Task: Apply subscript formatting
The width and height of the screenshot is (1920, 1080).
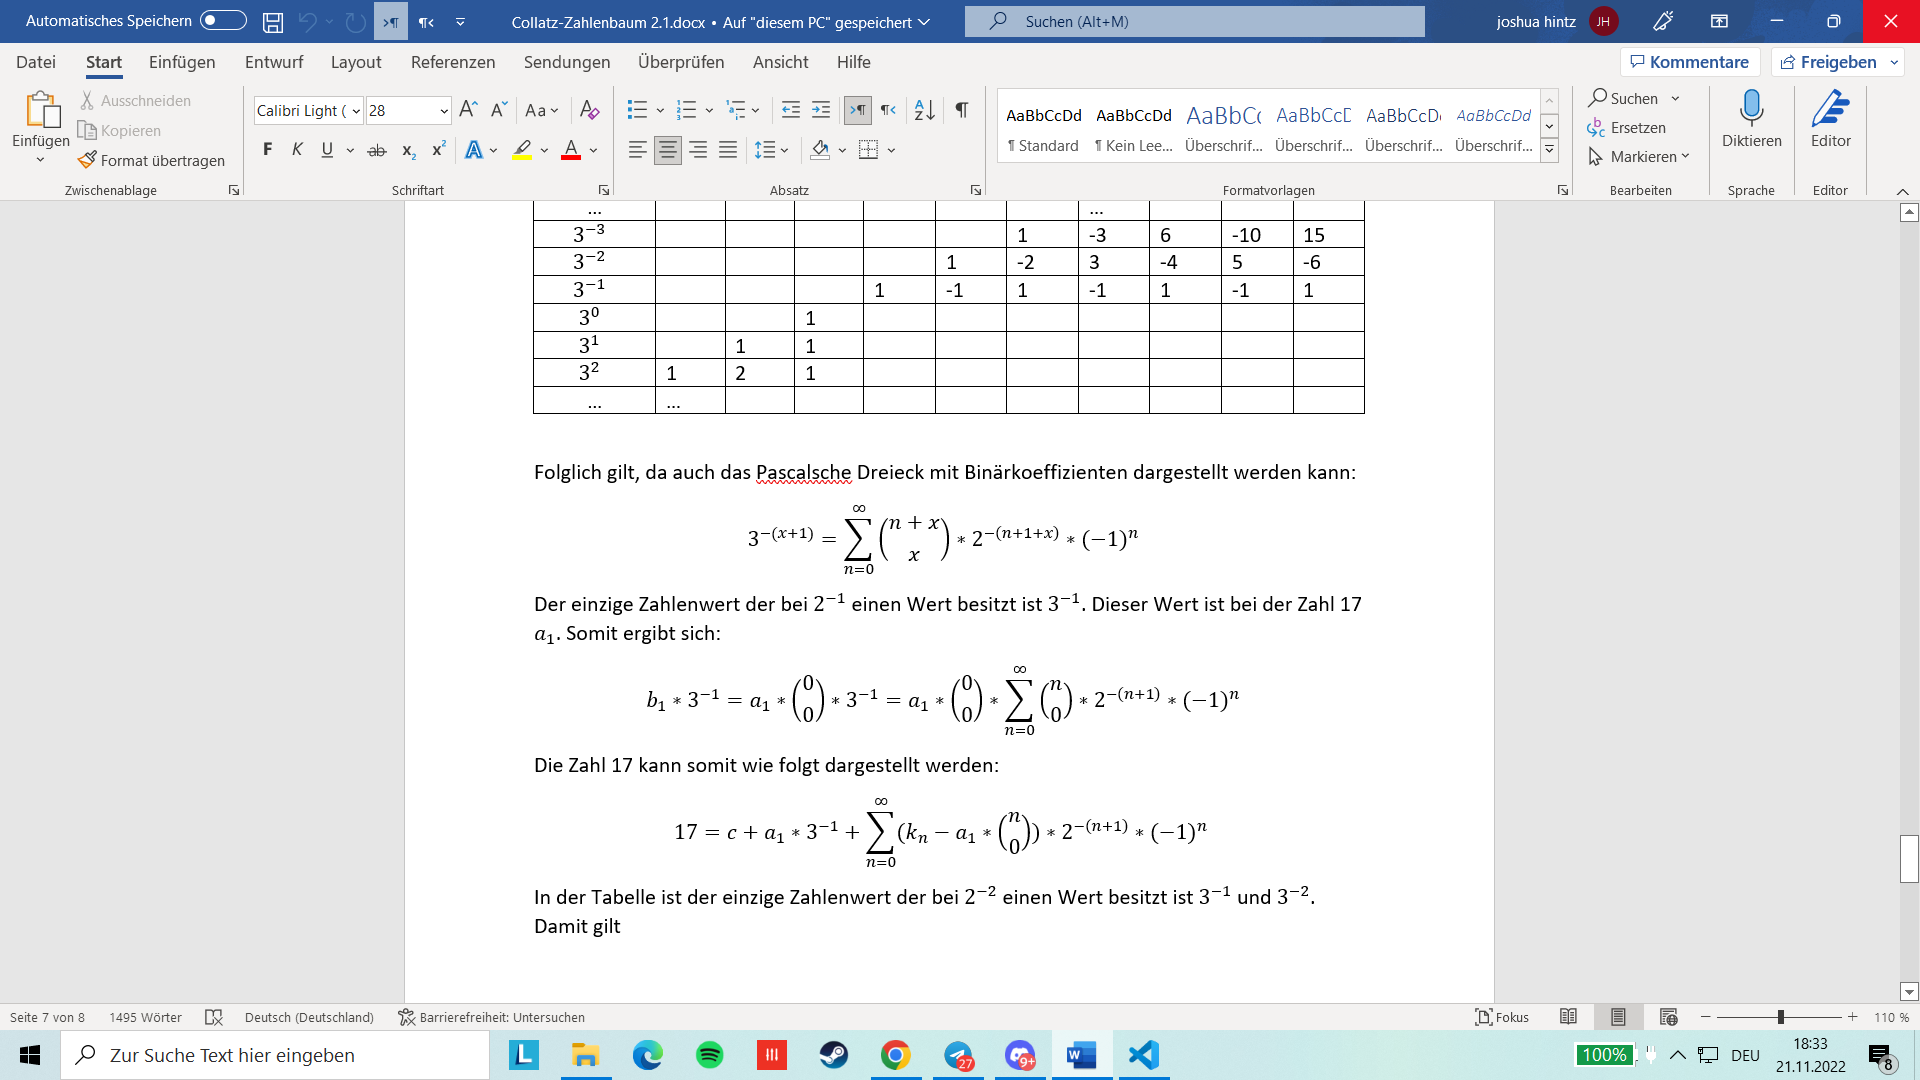Action: pyautogui.click(x=408, y=150)
